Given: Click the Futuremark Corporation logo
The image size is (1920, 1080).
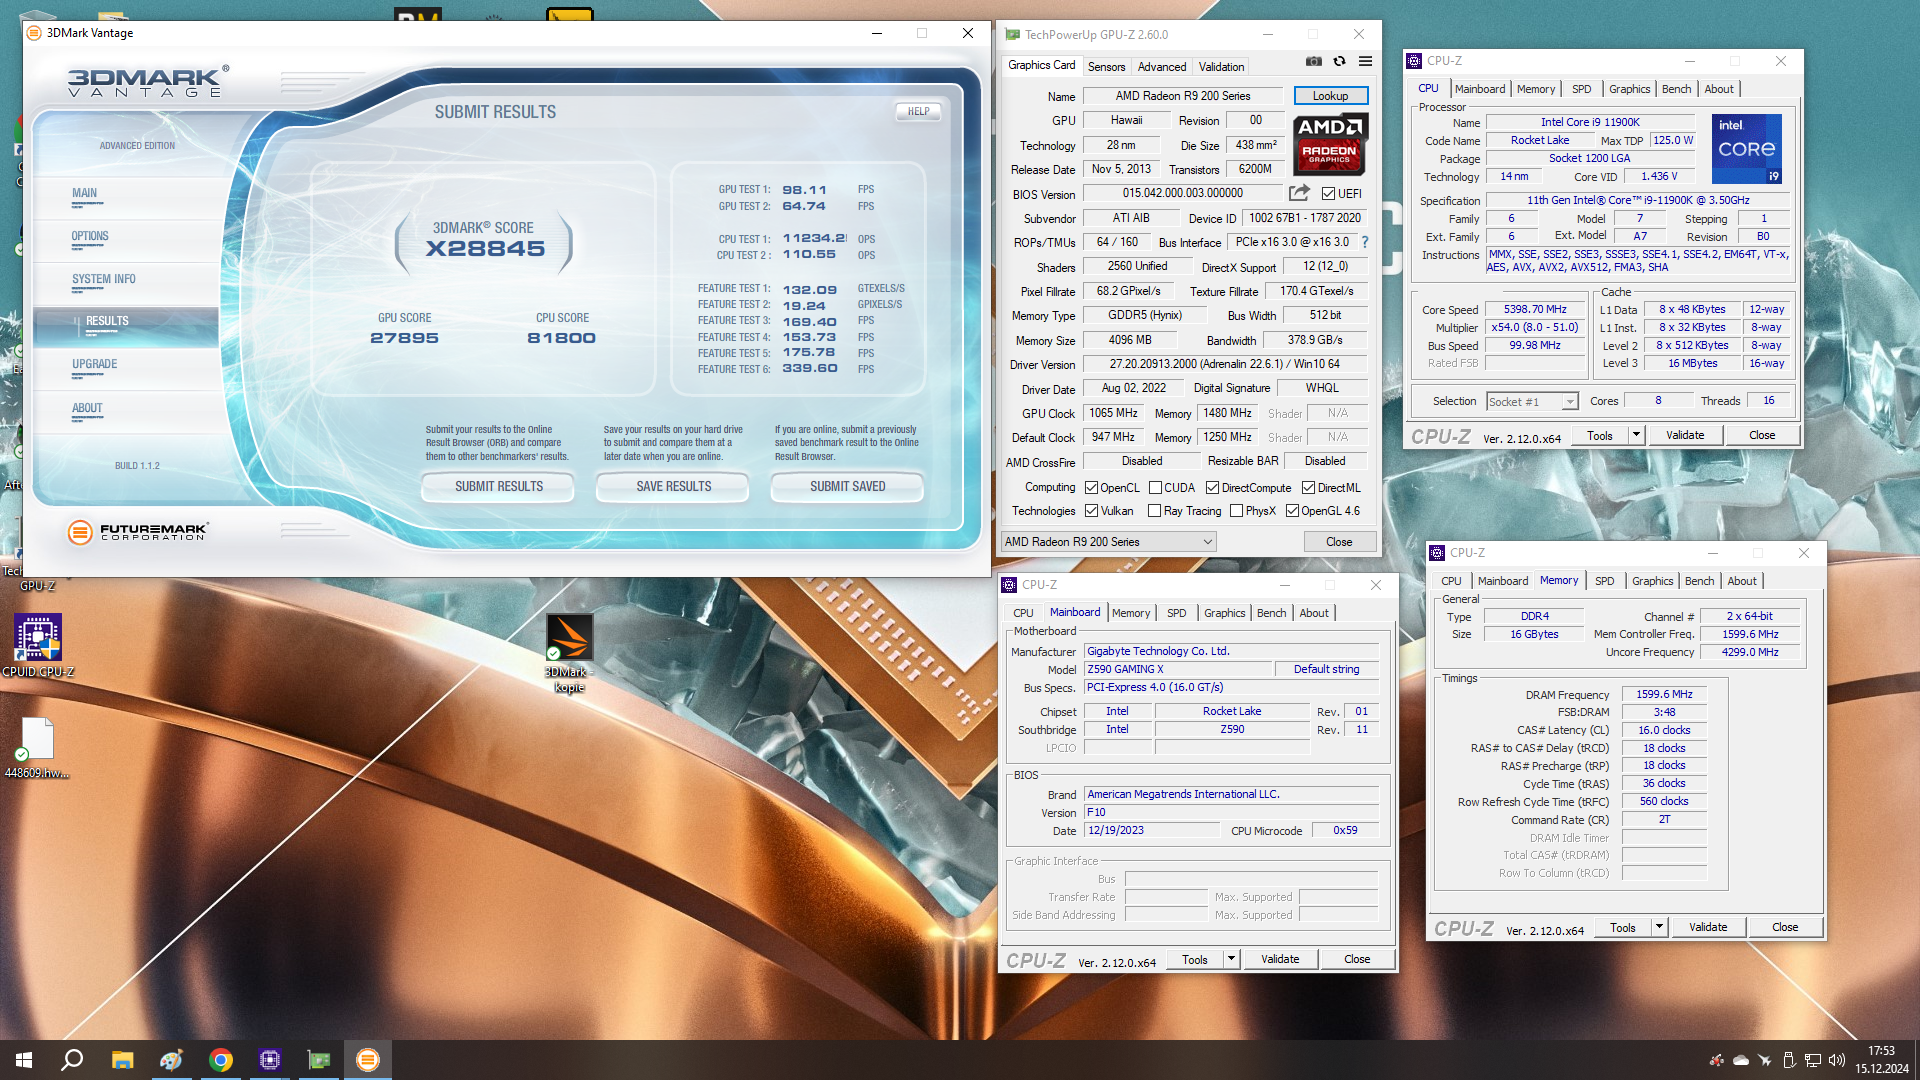Looking at the screenshot, I should pyautogui.click(x=138, y=532).
